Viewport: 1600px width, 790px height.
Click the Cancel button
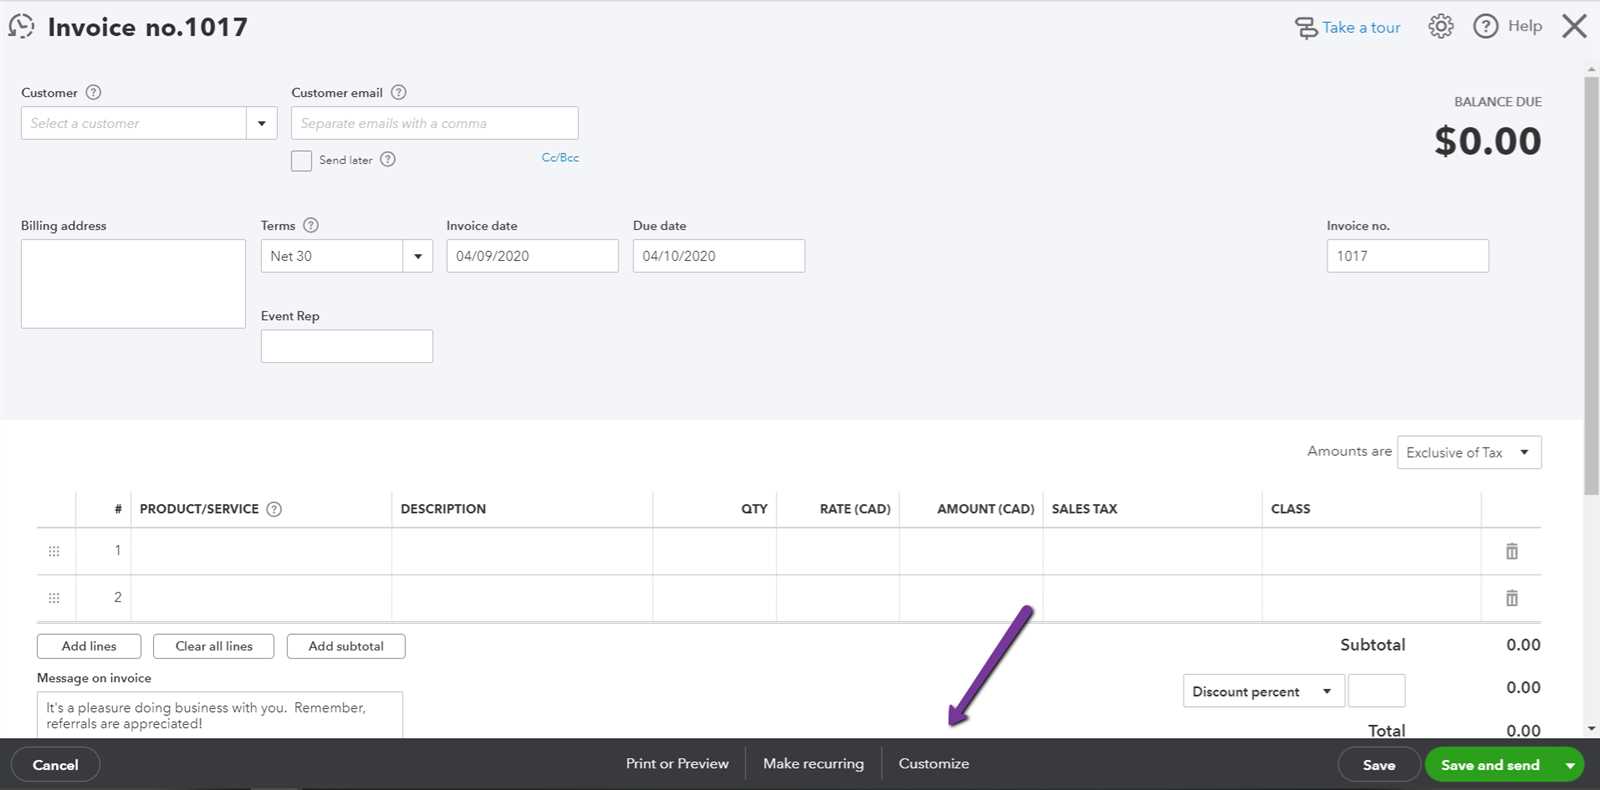pyautogui.click(x=55, y=765)
